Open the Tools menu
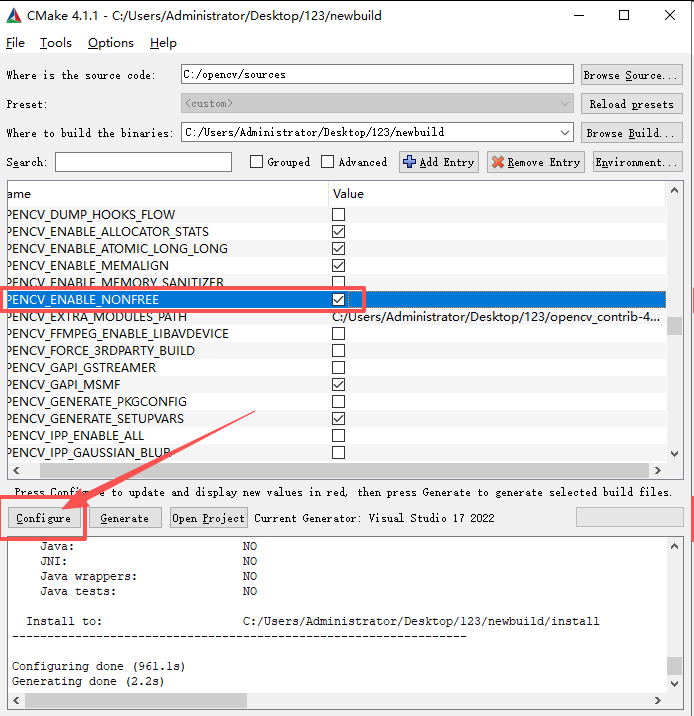The image size is (694, 716). tap(56, 43)
